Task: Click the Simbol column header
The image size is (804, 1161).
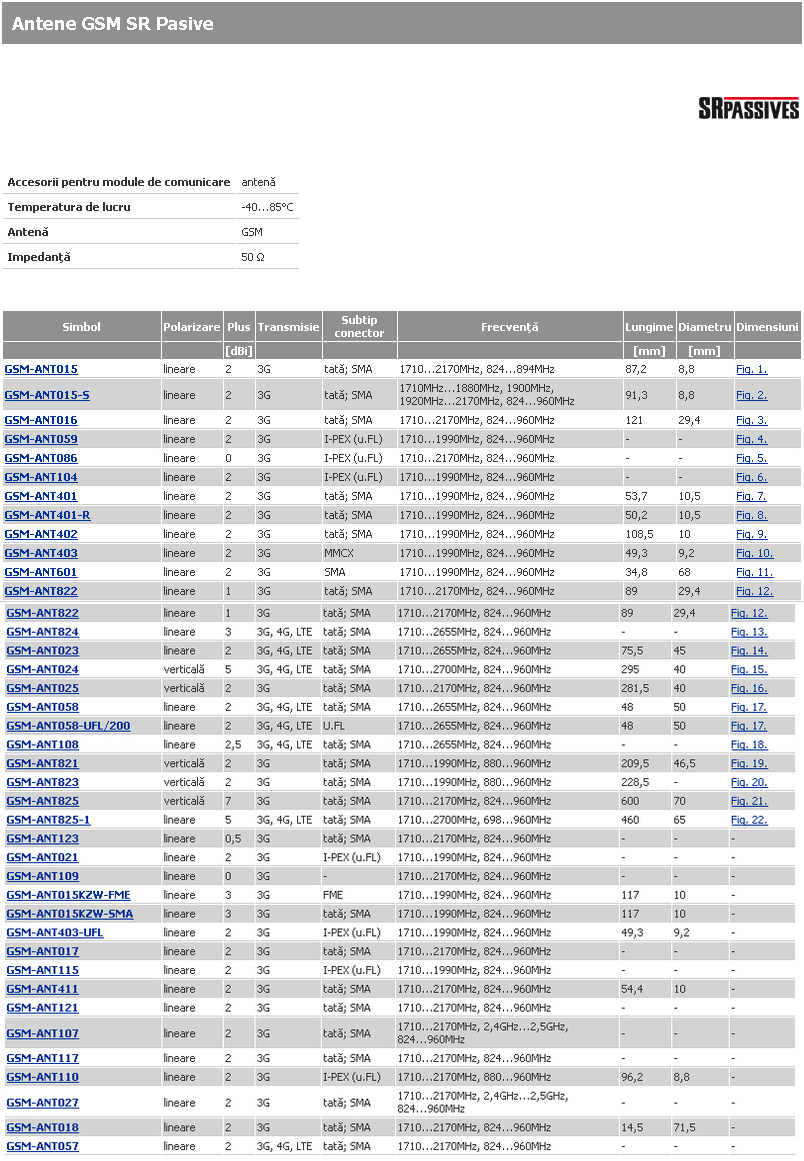Action: coord(81,327)
